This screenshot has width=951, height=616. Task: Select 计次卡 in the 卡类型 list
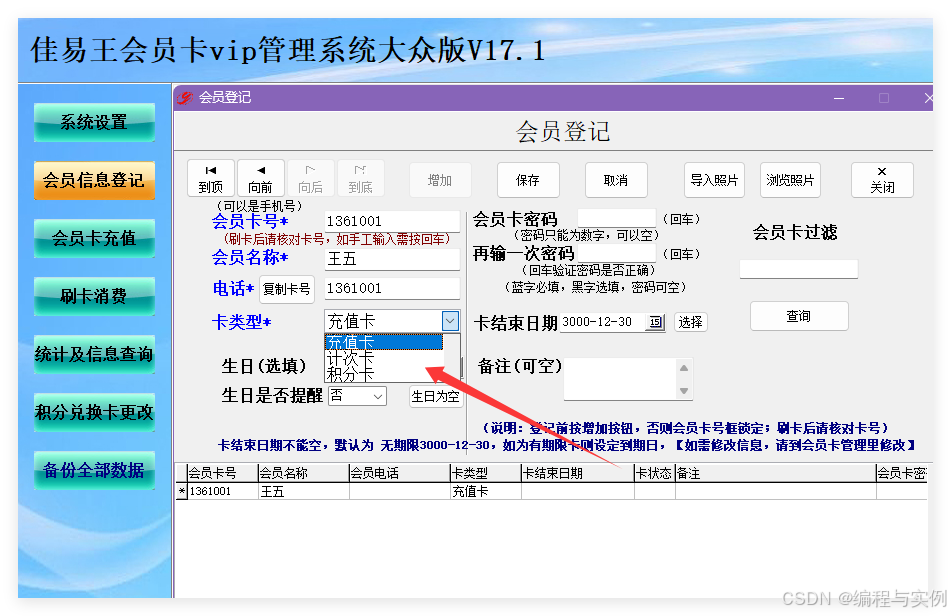pos(385,358)
